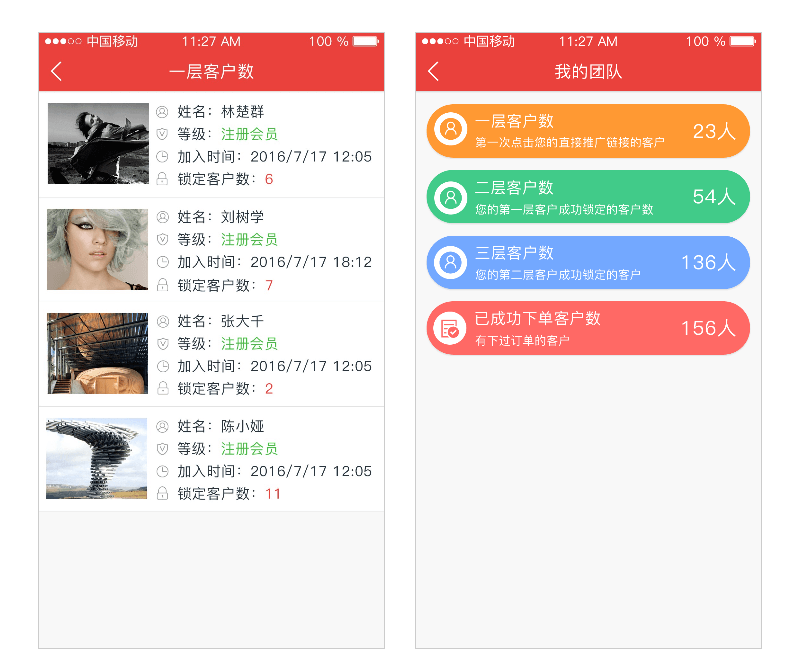Open 张大千's architecture interior photo
The height and width of the screenshot is (651, 800).
97,354
